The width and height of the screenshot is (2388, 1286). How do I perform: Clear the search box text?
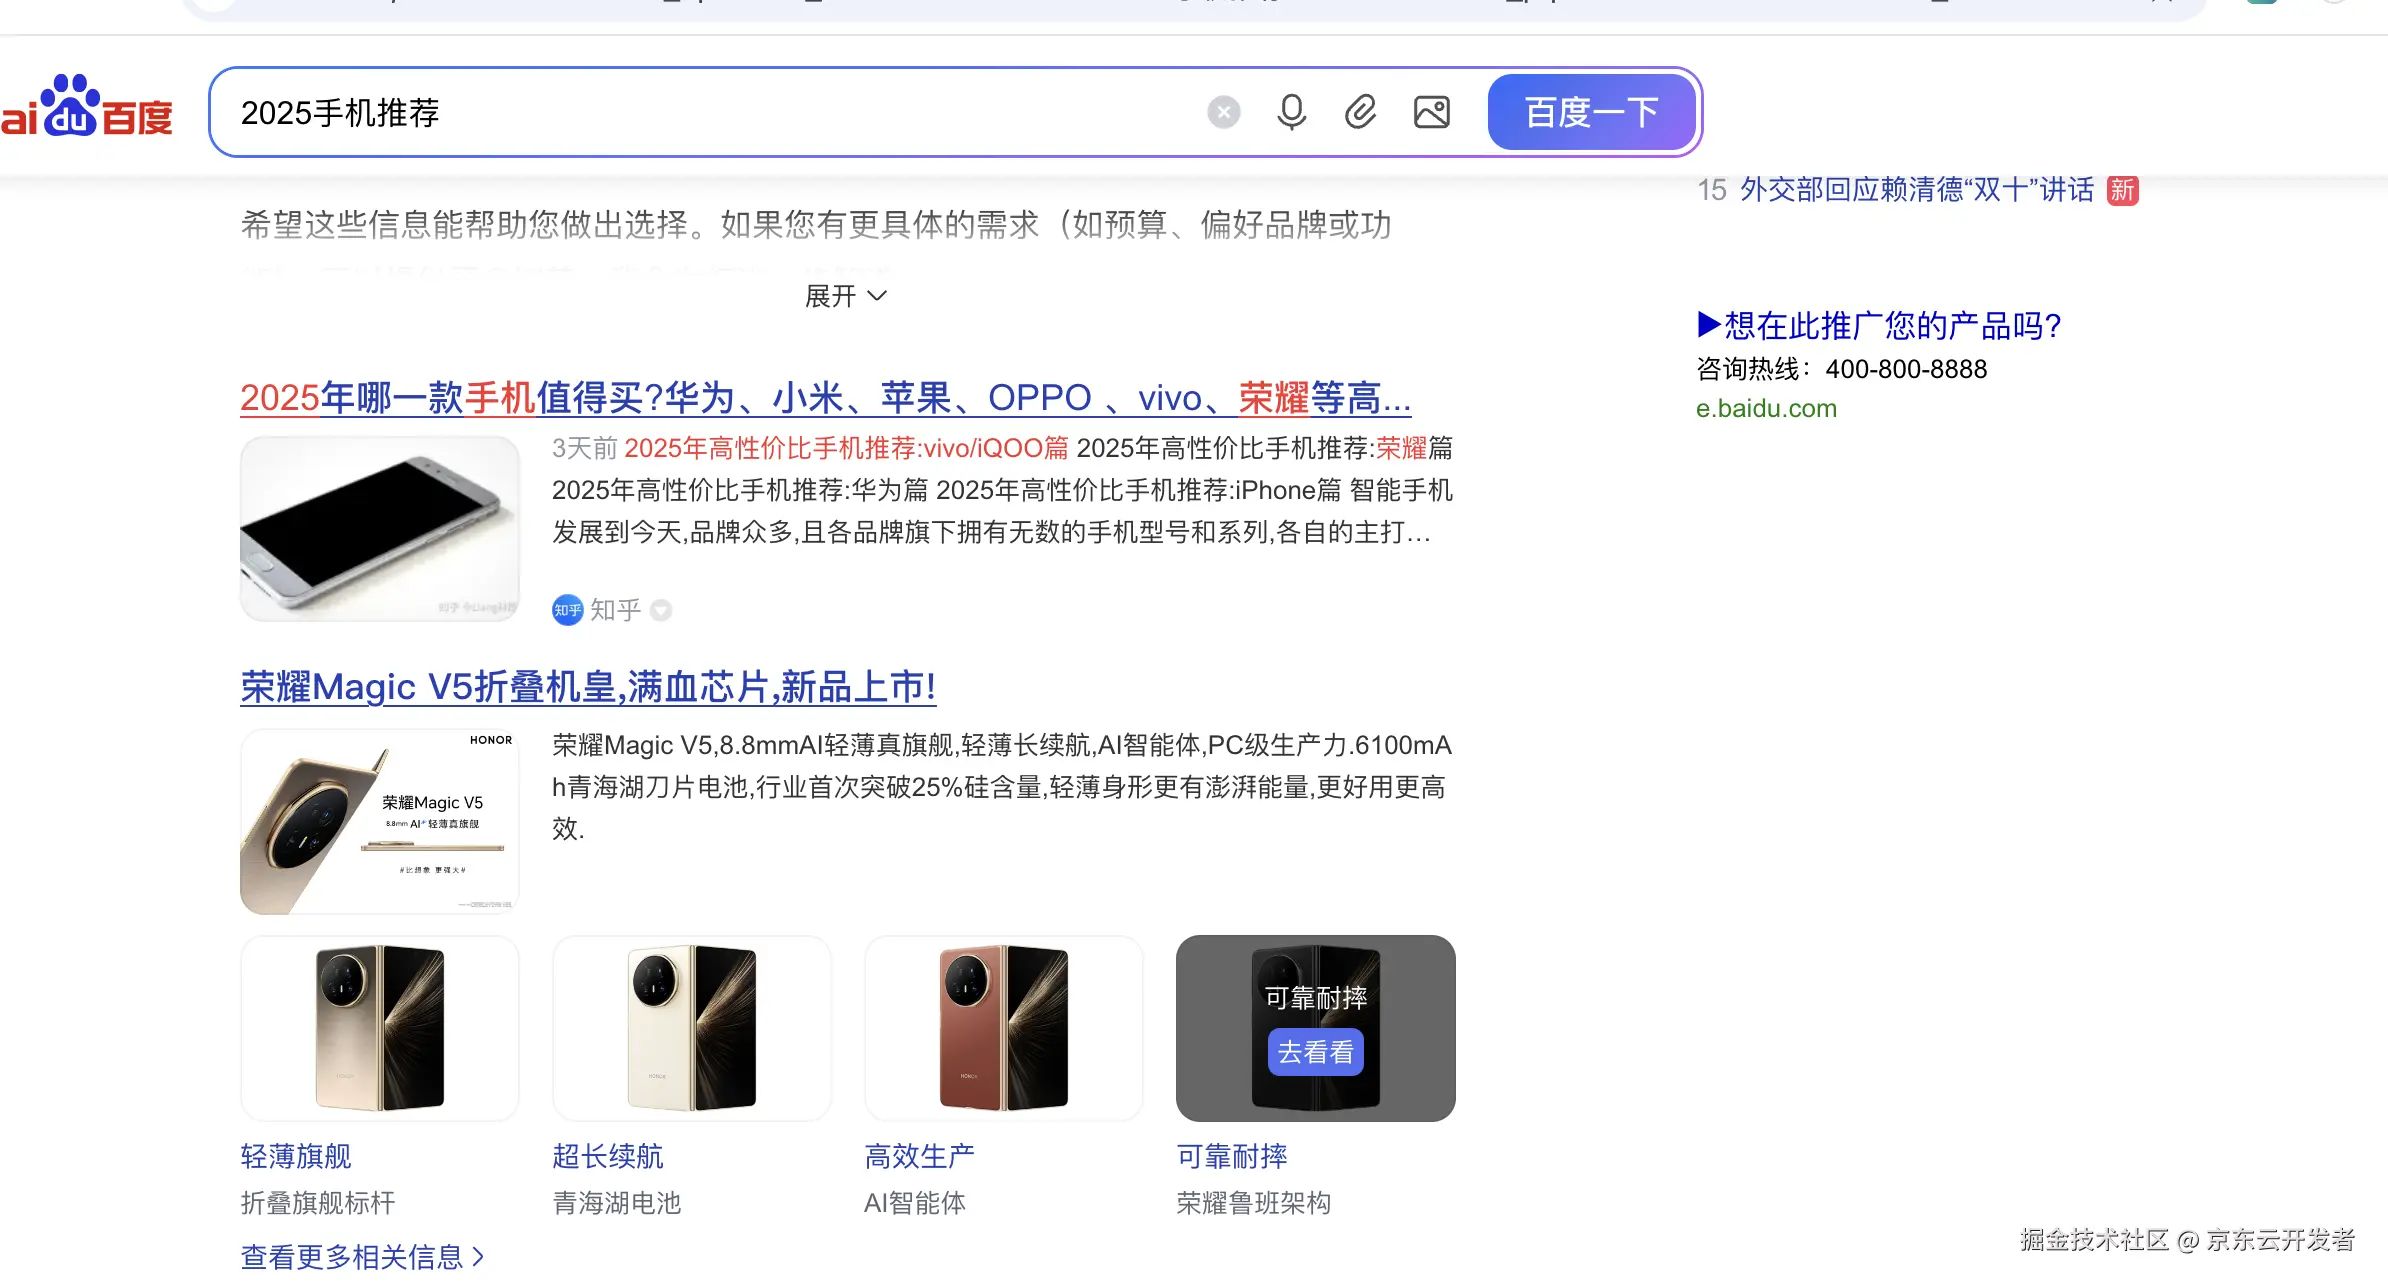click(x=1223, y=112)
